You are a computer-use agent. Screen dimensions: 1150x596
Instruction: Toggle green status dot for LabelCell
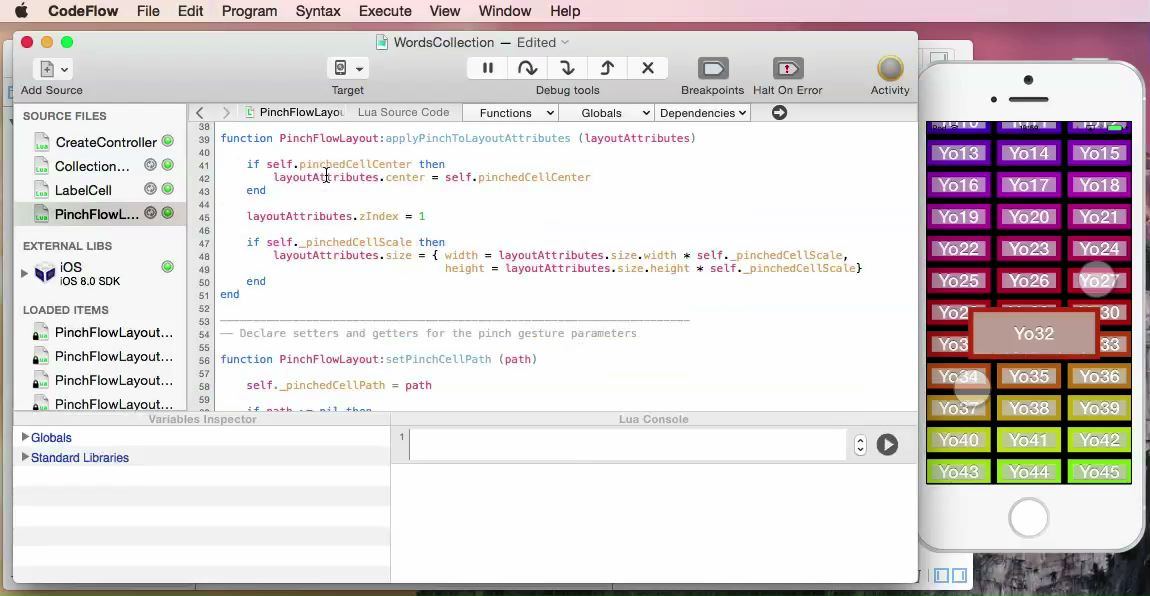tap(168, 189)
